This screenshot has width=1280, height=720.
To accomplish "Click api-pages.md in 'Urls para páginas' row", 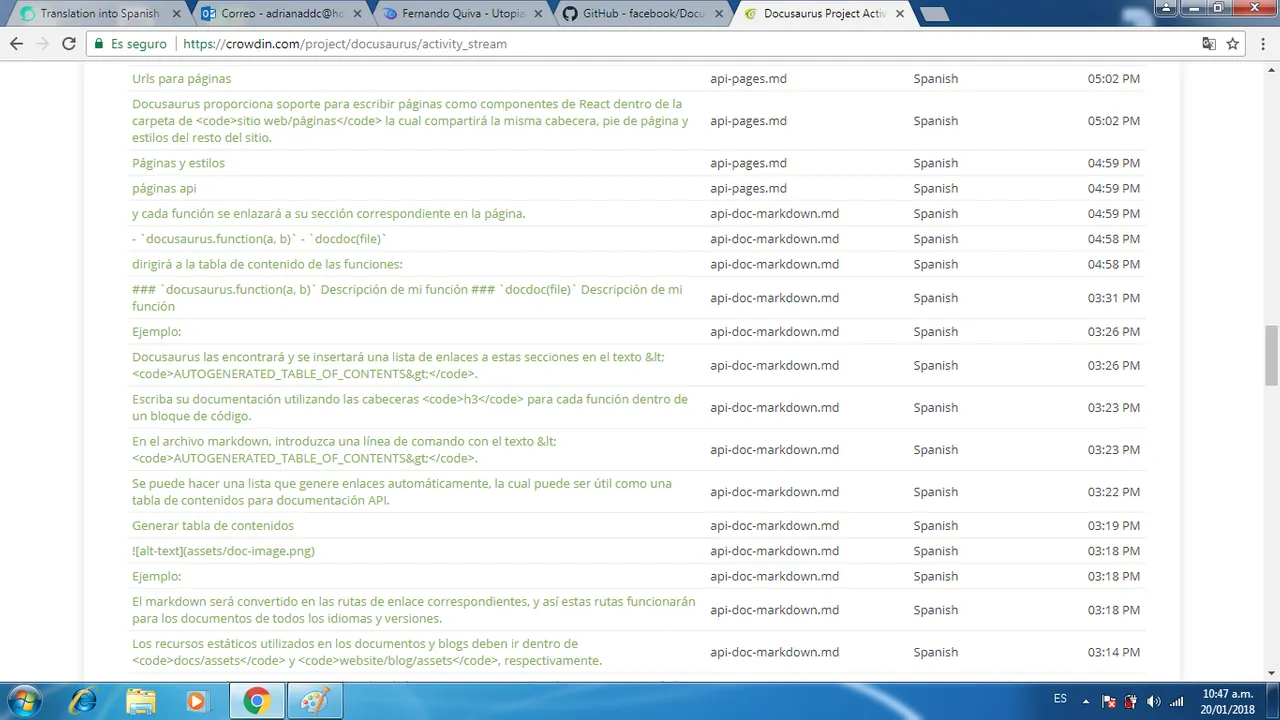I will coord(748,79).
